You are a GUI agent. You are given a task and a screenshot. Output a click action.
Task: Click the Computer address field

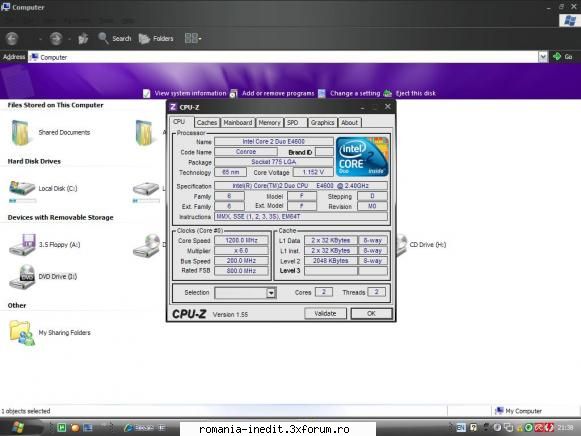pyautogui.click(x=283, y=57)
